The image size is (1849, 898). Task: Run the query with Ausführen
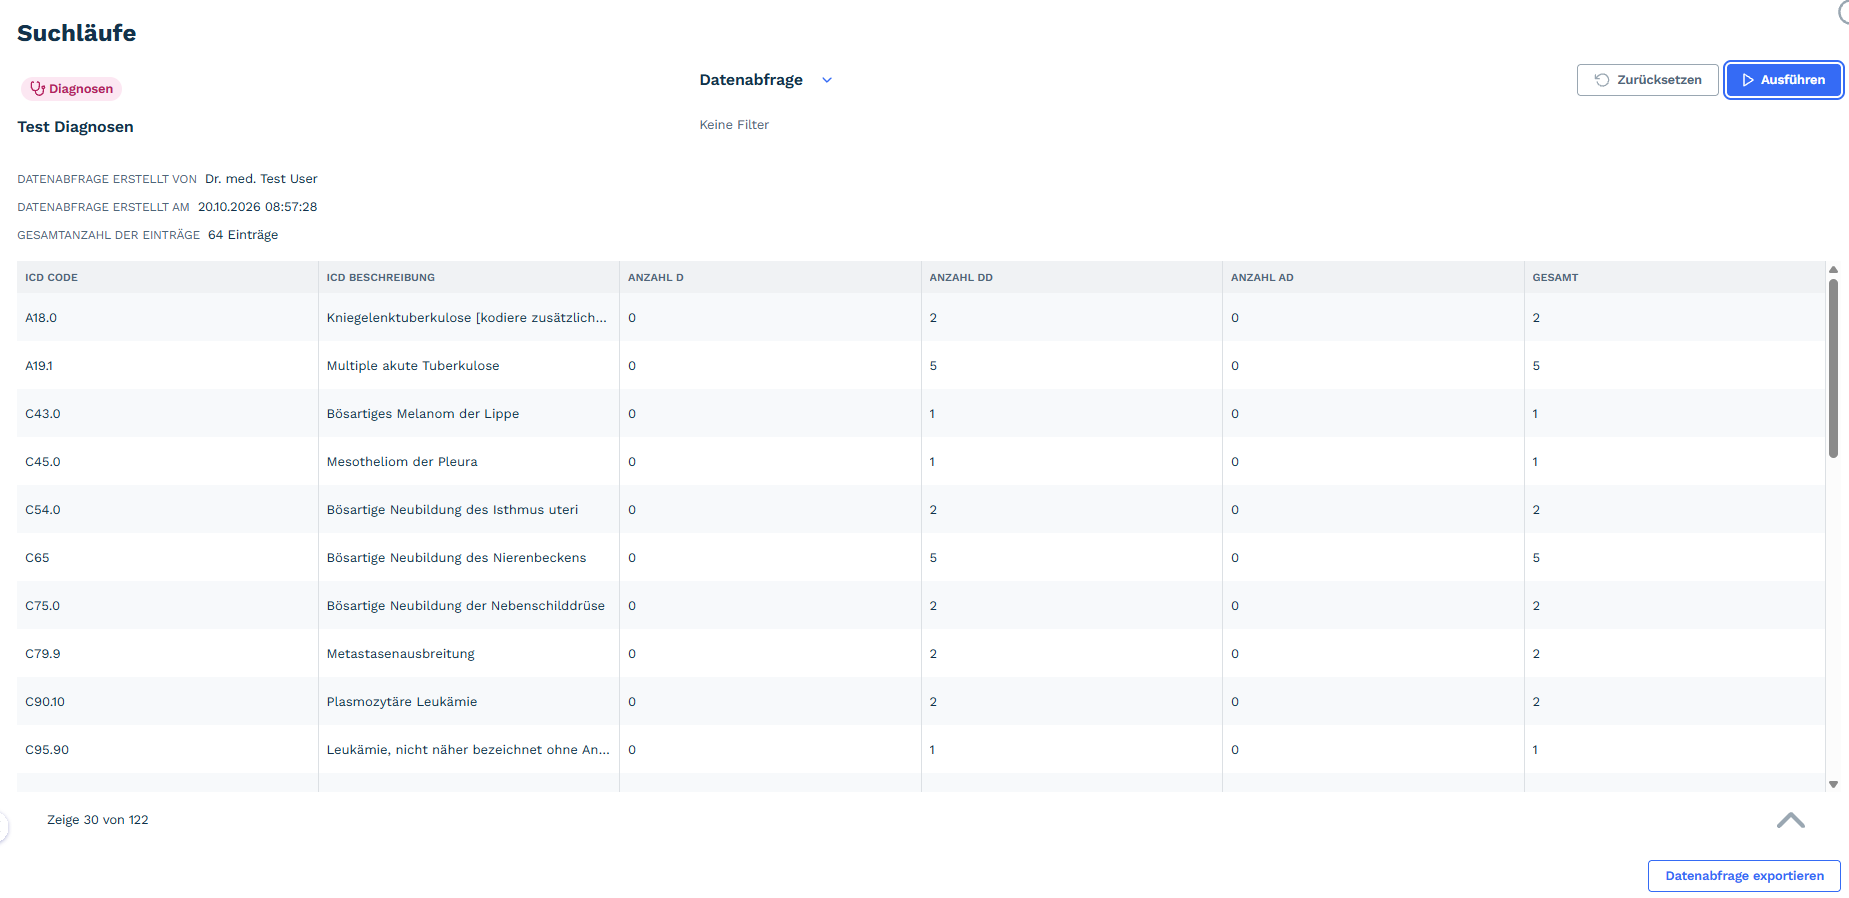(x=1783, y=80)
